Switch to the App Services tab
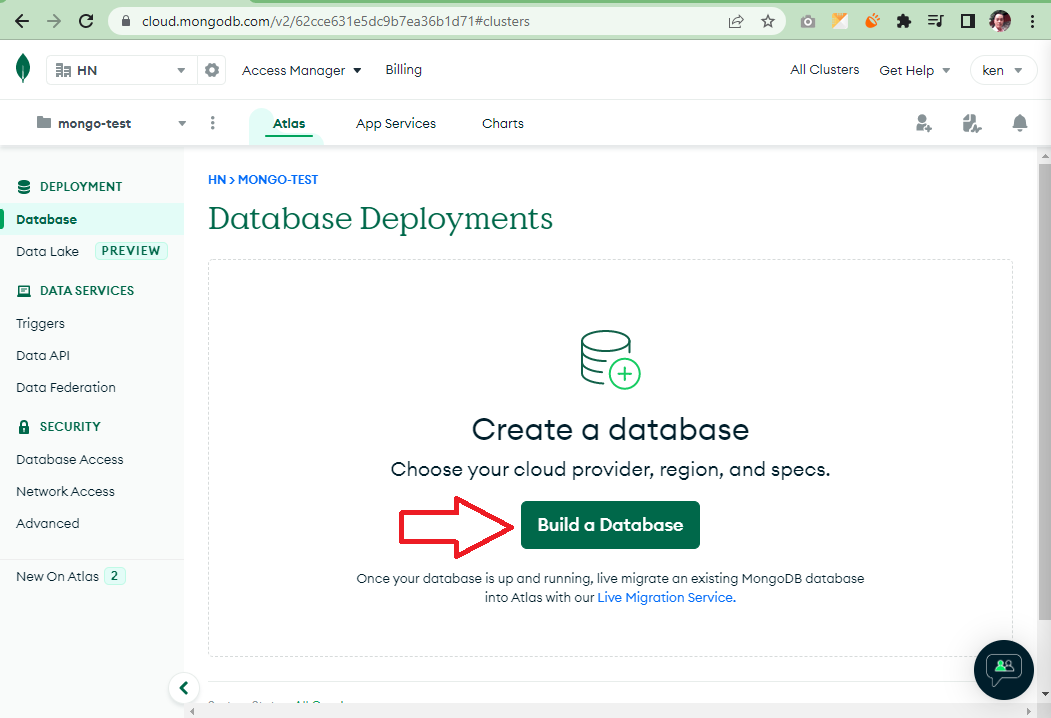The image size is (1051, 718). [395, 122]
